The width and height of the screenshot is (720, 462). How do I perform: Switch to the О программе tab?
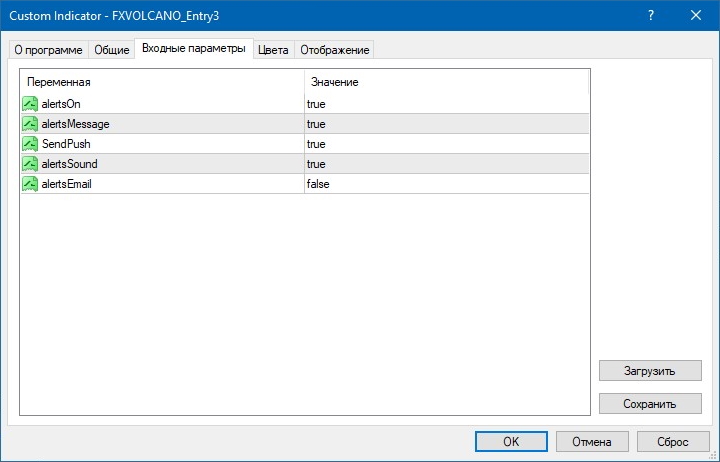pos(47,50)
